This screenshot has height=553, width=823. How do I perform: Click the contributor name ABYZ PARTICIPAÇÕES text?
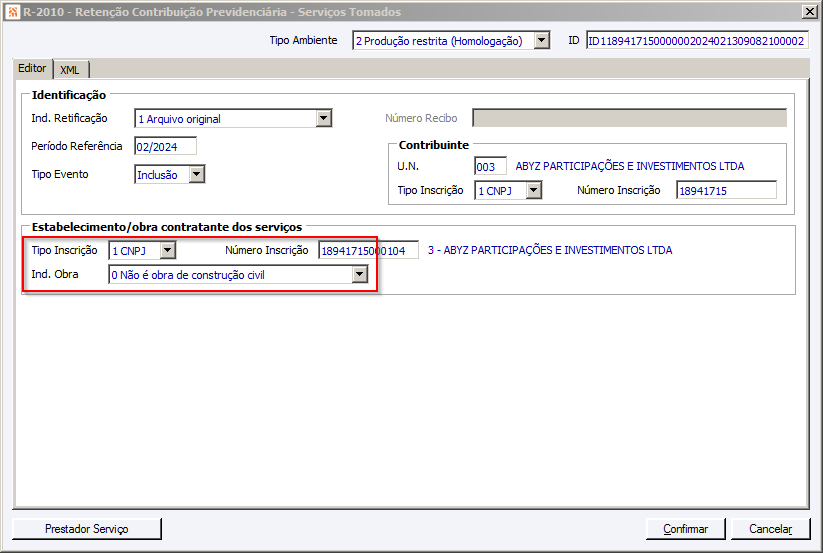click(x=630, y=166)
